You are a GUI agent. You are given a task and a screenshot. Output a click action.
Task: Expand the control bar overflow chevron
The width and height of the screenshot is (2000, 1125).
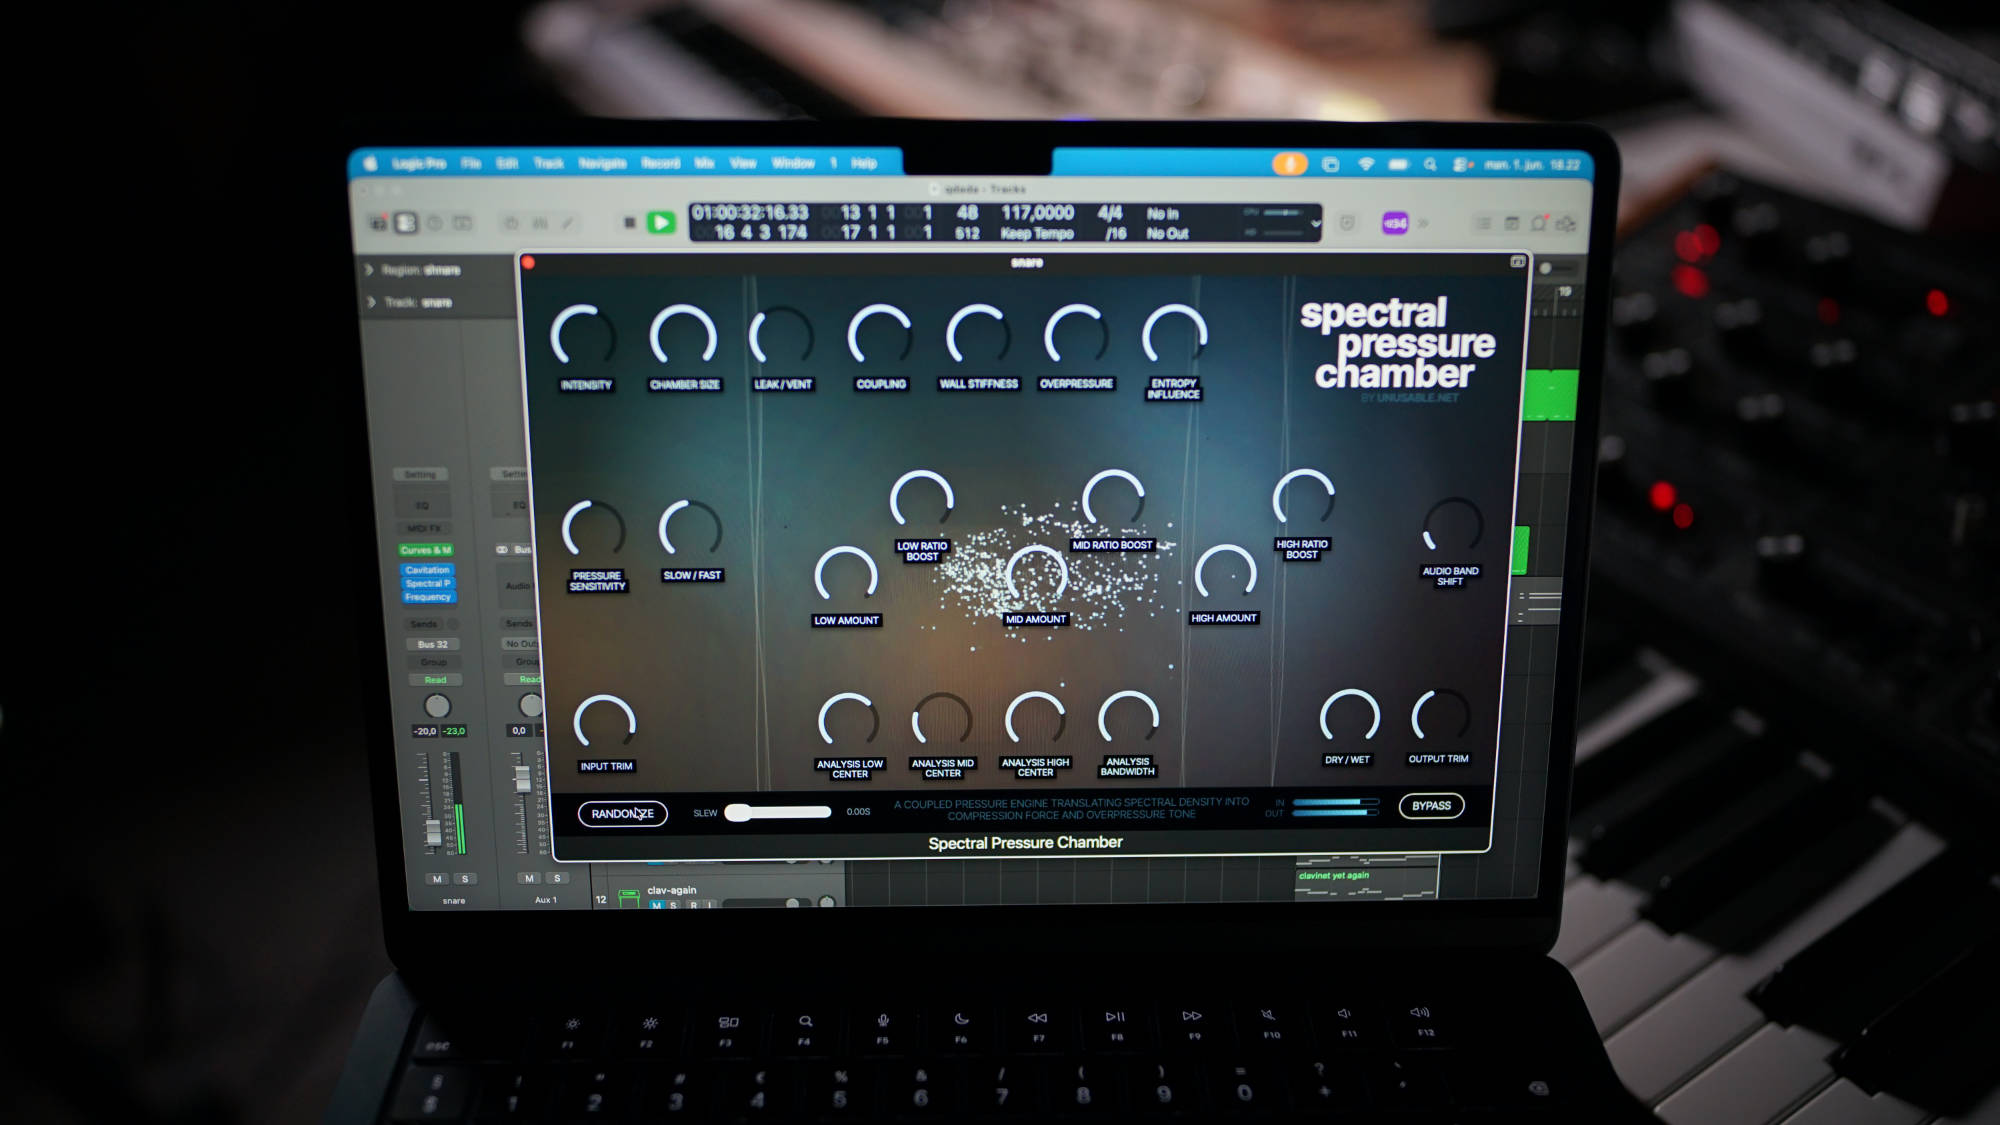tap(1423, 224)
